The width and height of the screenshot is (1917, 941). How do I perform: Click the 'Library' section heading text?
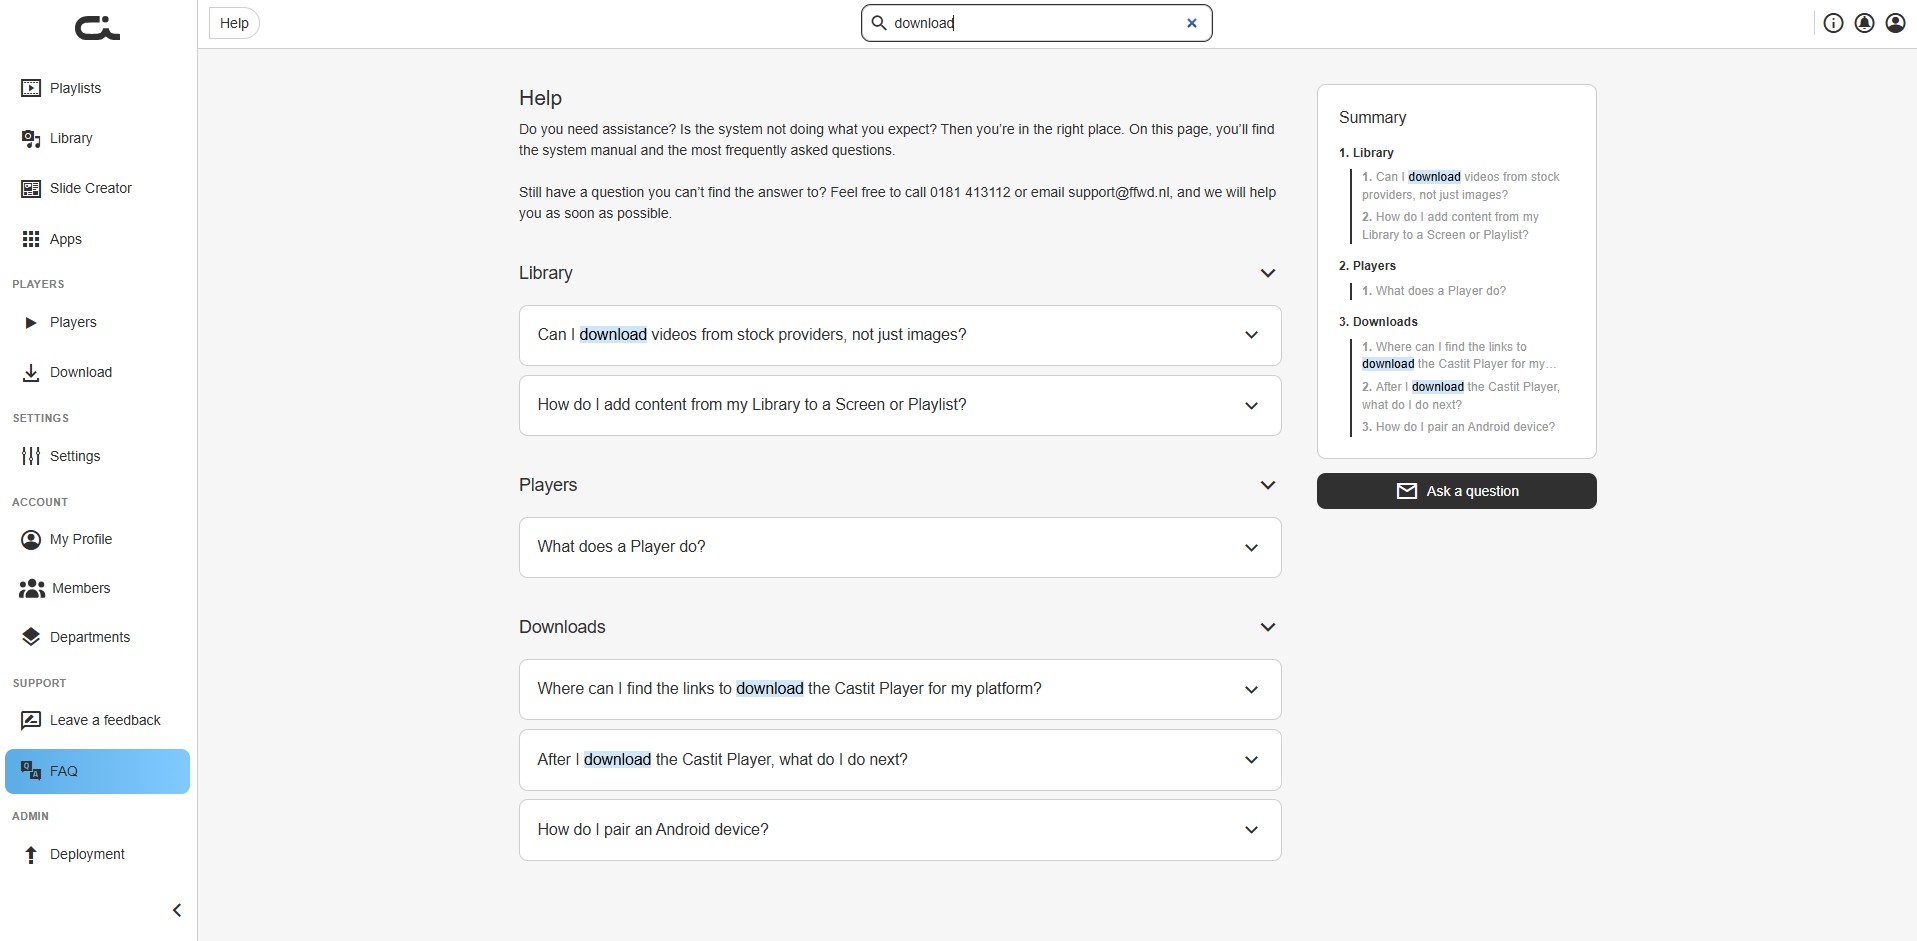coord(546,273)
